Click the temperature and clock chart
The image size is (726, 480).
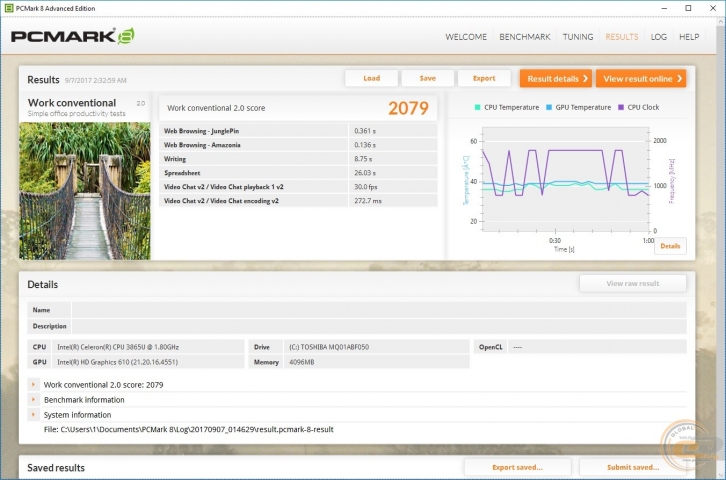click(x=565, y=180)
